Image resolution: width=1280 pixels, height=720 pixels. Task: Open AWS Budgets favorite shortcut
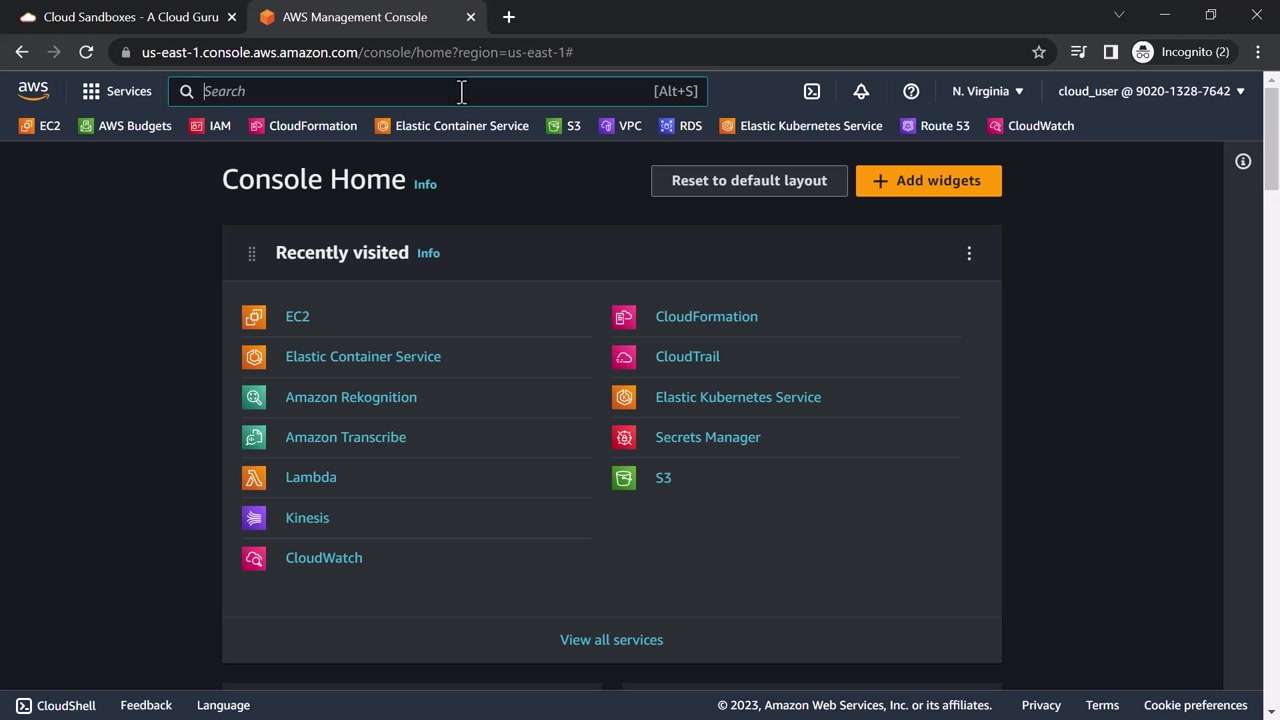coord(125,126)
